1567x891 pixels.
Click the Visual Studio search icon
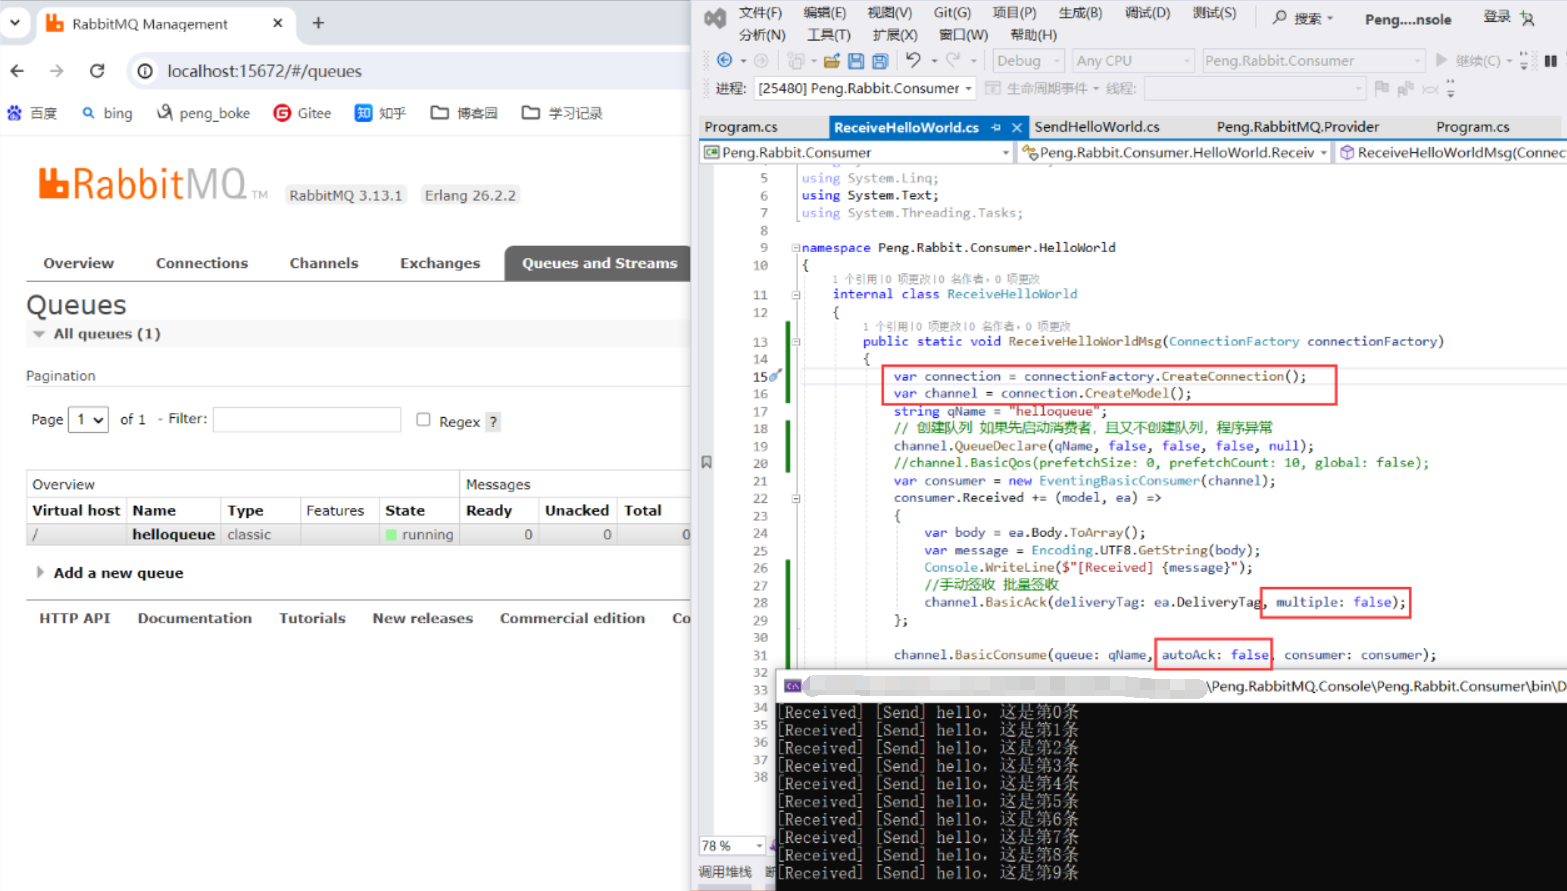point(1280,18)
